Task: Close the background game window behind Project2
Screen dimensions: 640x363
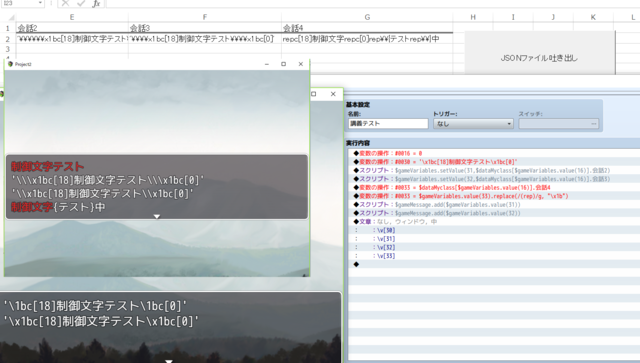Action: [333, 94]
